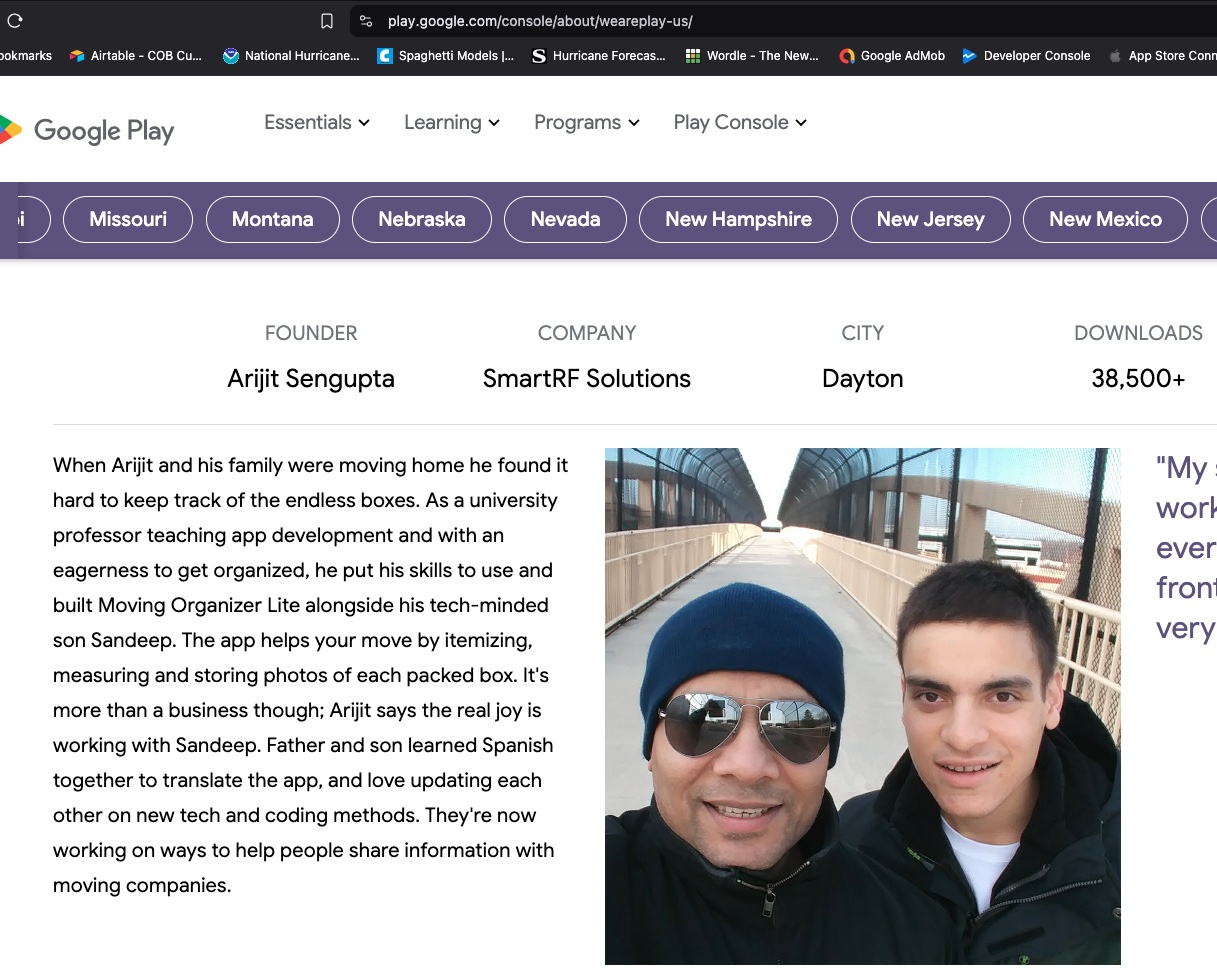
Task: Expand the Programs menu
Action: point(587,122)
